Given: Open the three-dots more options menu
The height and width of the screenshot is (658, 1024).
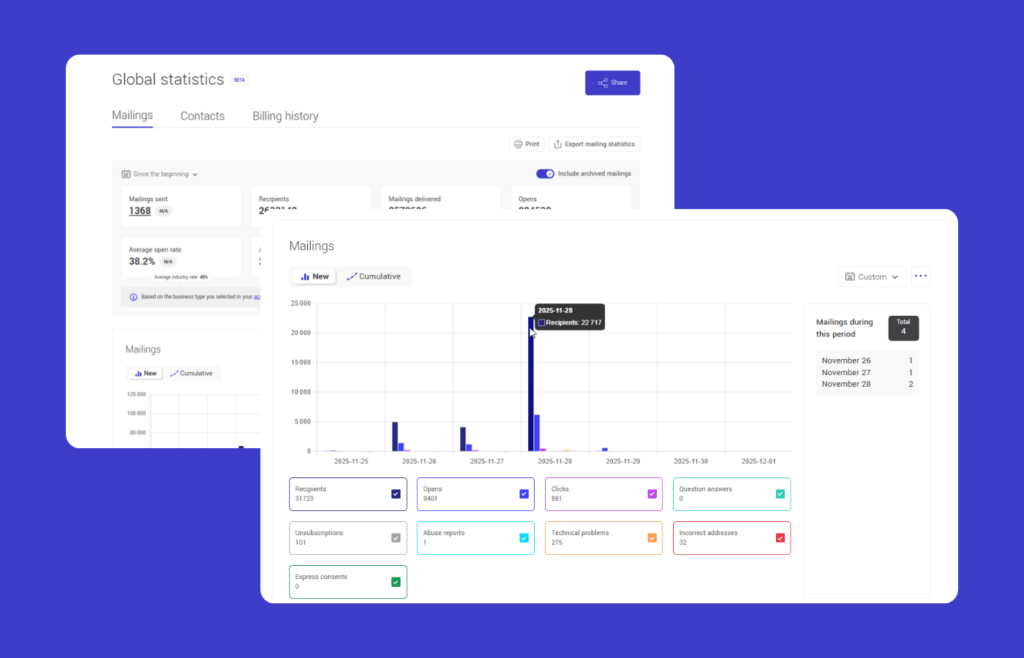Looking at the screenshot, I should (921, 276).
